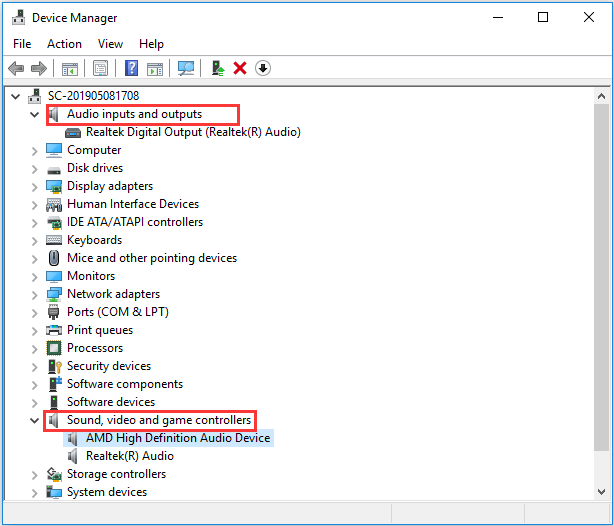Toggle the action pane toolbar icon

(x=155, y=69)
